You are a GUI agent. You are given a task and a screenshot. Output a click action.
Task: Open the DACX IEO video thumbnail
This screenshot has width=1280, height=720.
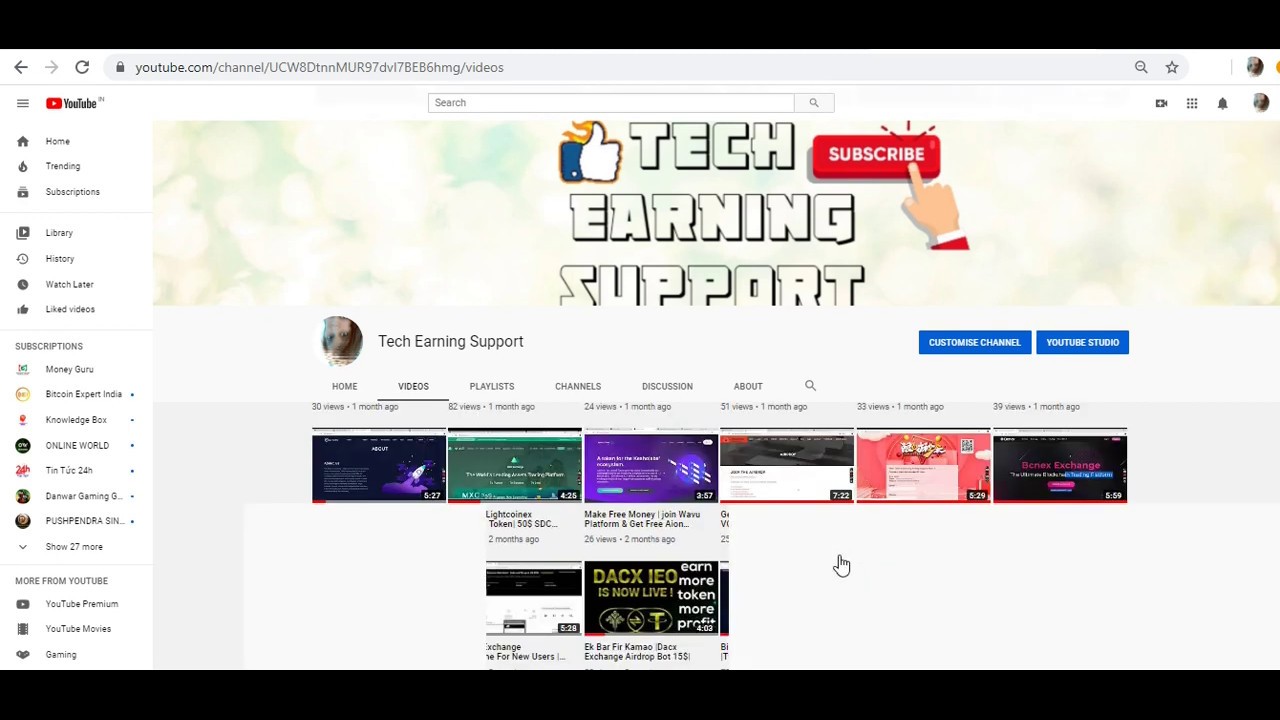point(651,598)
